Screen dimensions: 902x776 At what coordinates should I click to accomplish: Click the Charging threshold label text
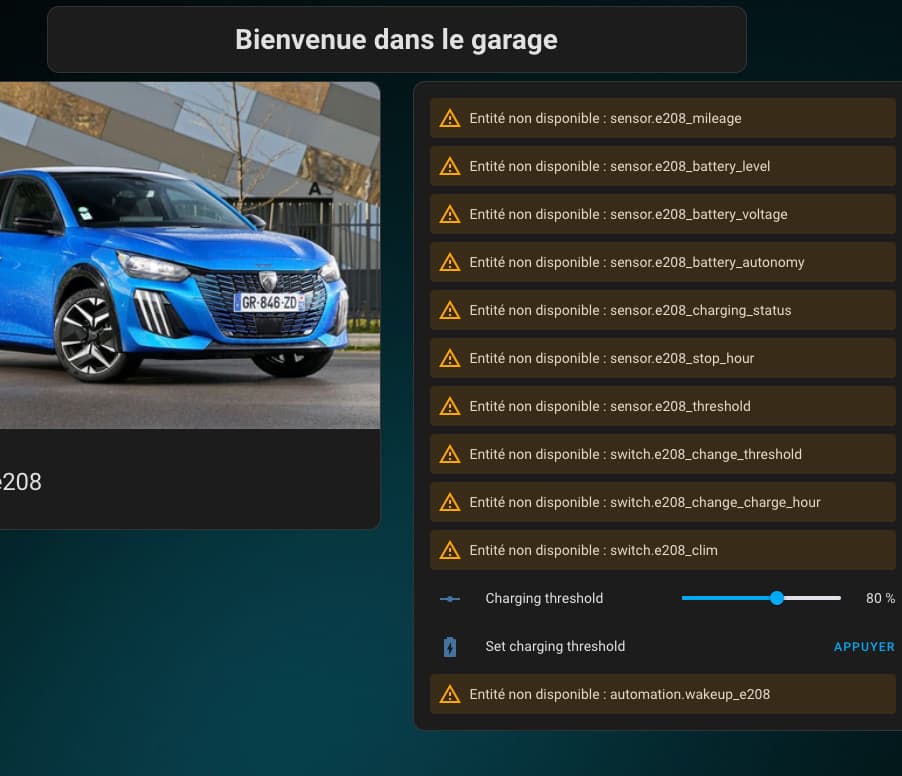click(544, 599)
